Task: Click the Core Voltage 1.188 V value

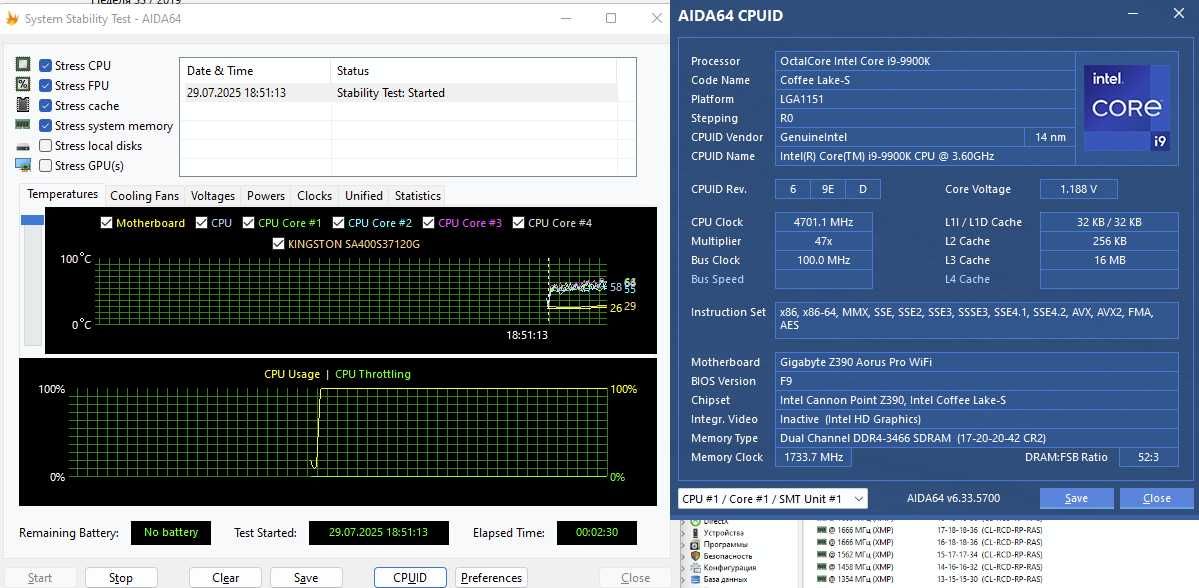Action: pos(1078,189)
